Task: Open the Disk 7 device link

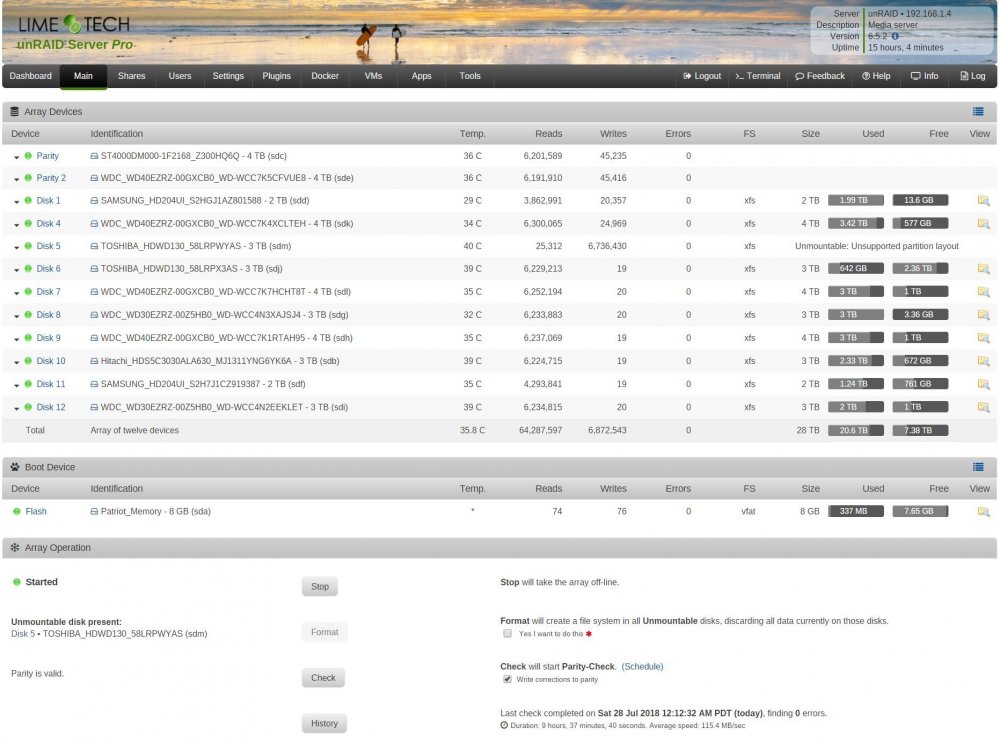Action: pos(48,292)
